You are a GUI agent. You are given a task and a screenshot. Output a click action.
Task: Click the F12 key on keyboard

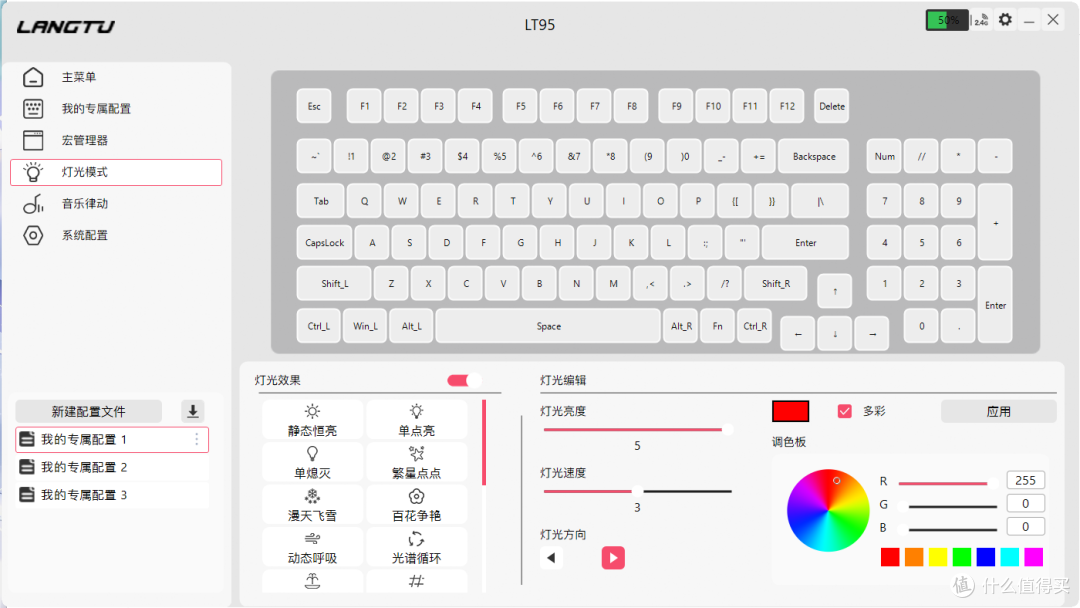coord(787,106)
